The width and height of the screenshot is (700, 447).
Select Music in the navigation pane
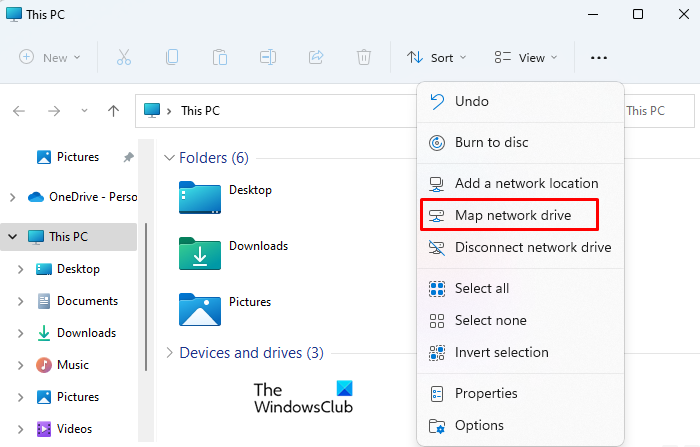pyautogui.click(x=73, y=365)
